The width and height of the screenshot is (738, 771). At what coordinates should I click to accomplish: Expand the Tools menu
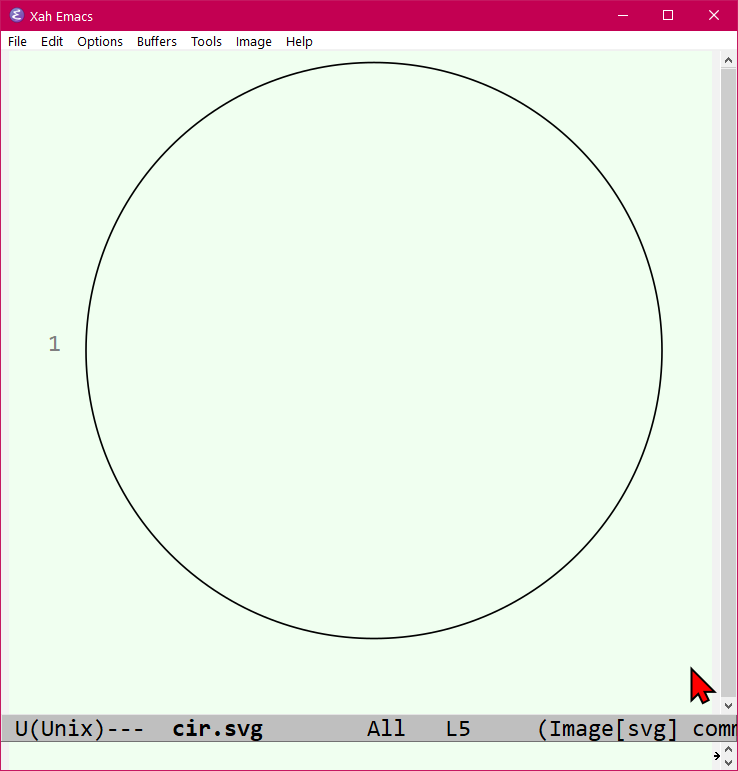click(x=206, y=41)
